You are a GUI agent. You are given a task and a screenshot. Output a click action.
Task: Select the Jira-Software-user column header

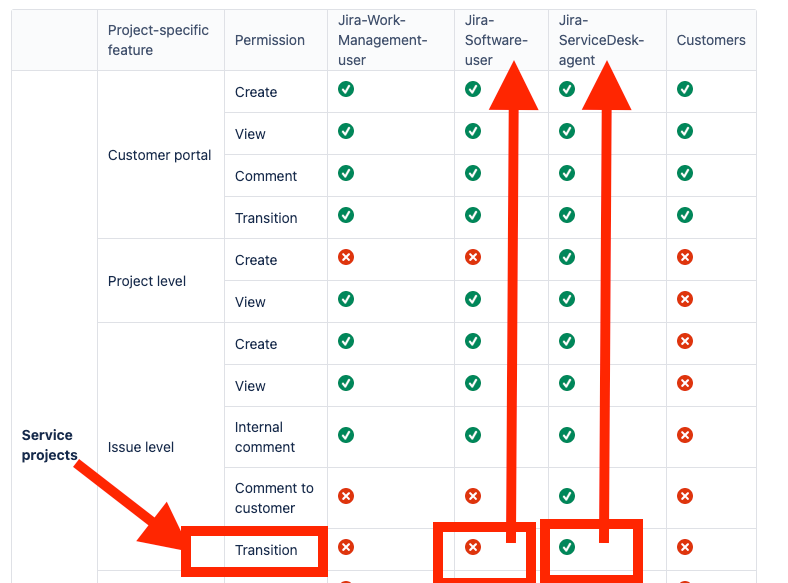(496, 40)
